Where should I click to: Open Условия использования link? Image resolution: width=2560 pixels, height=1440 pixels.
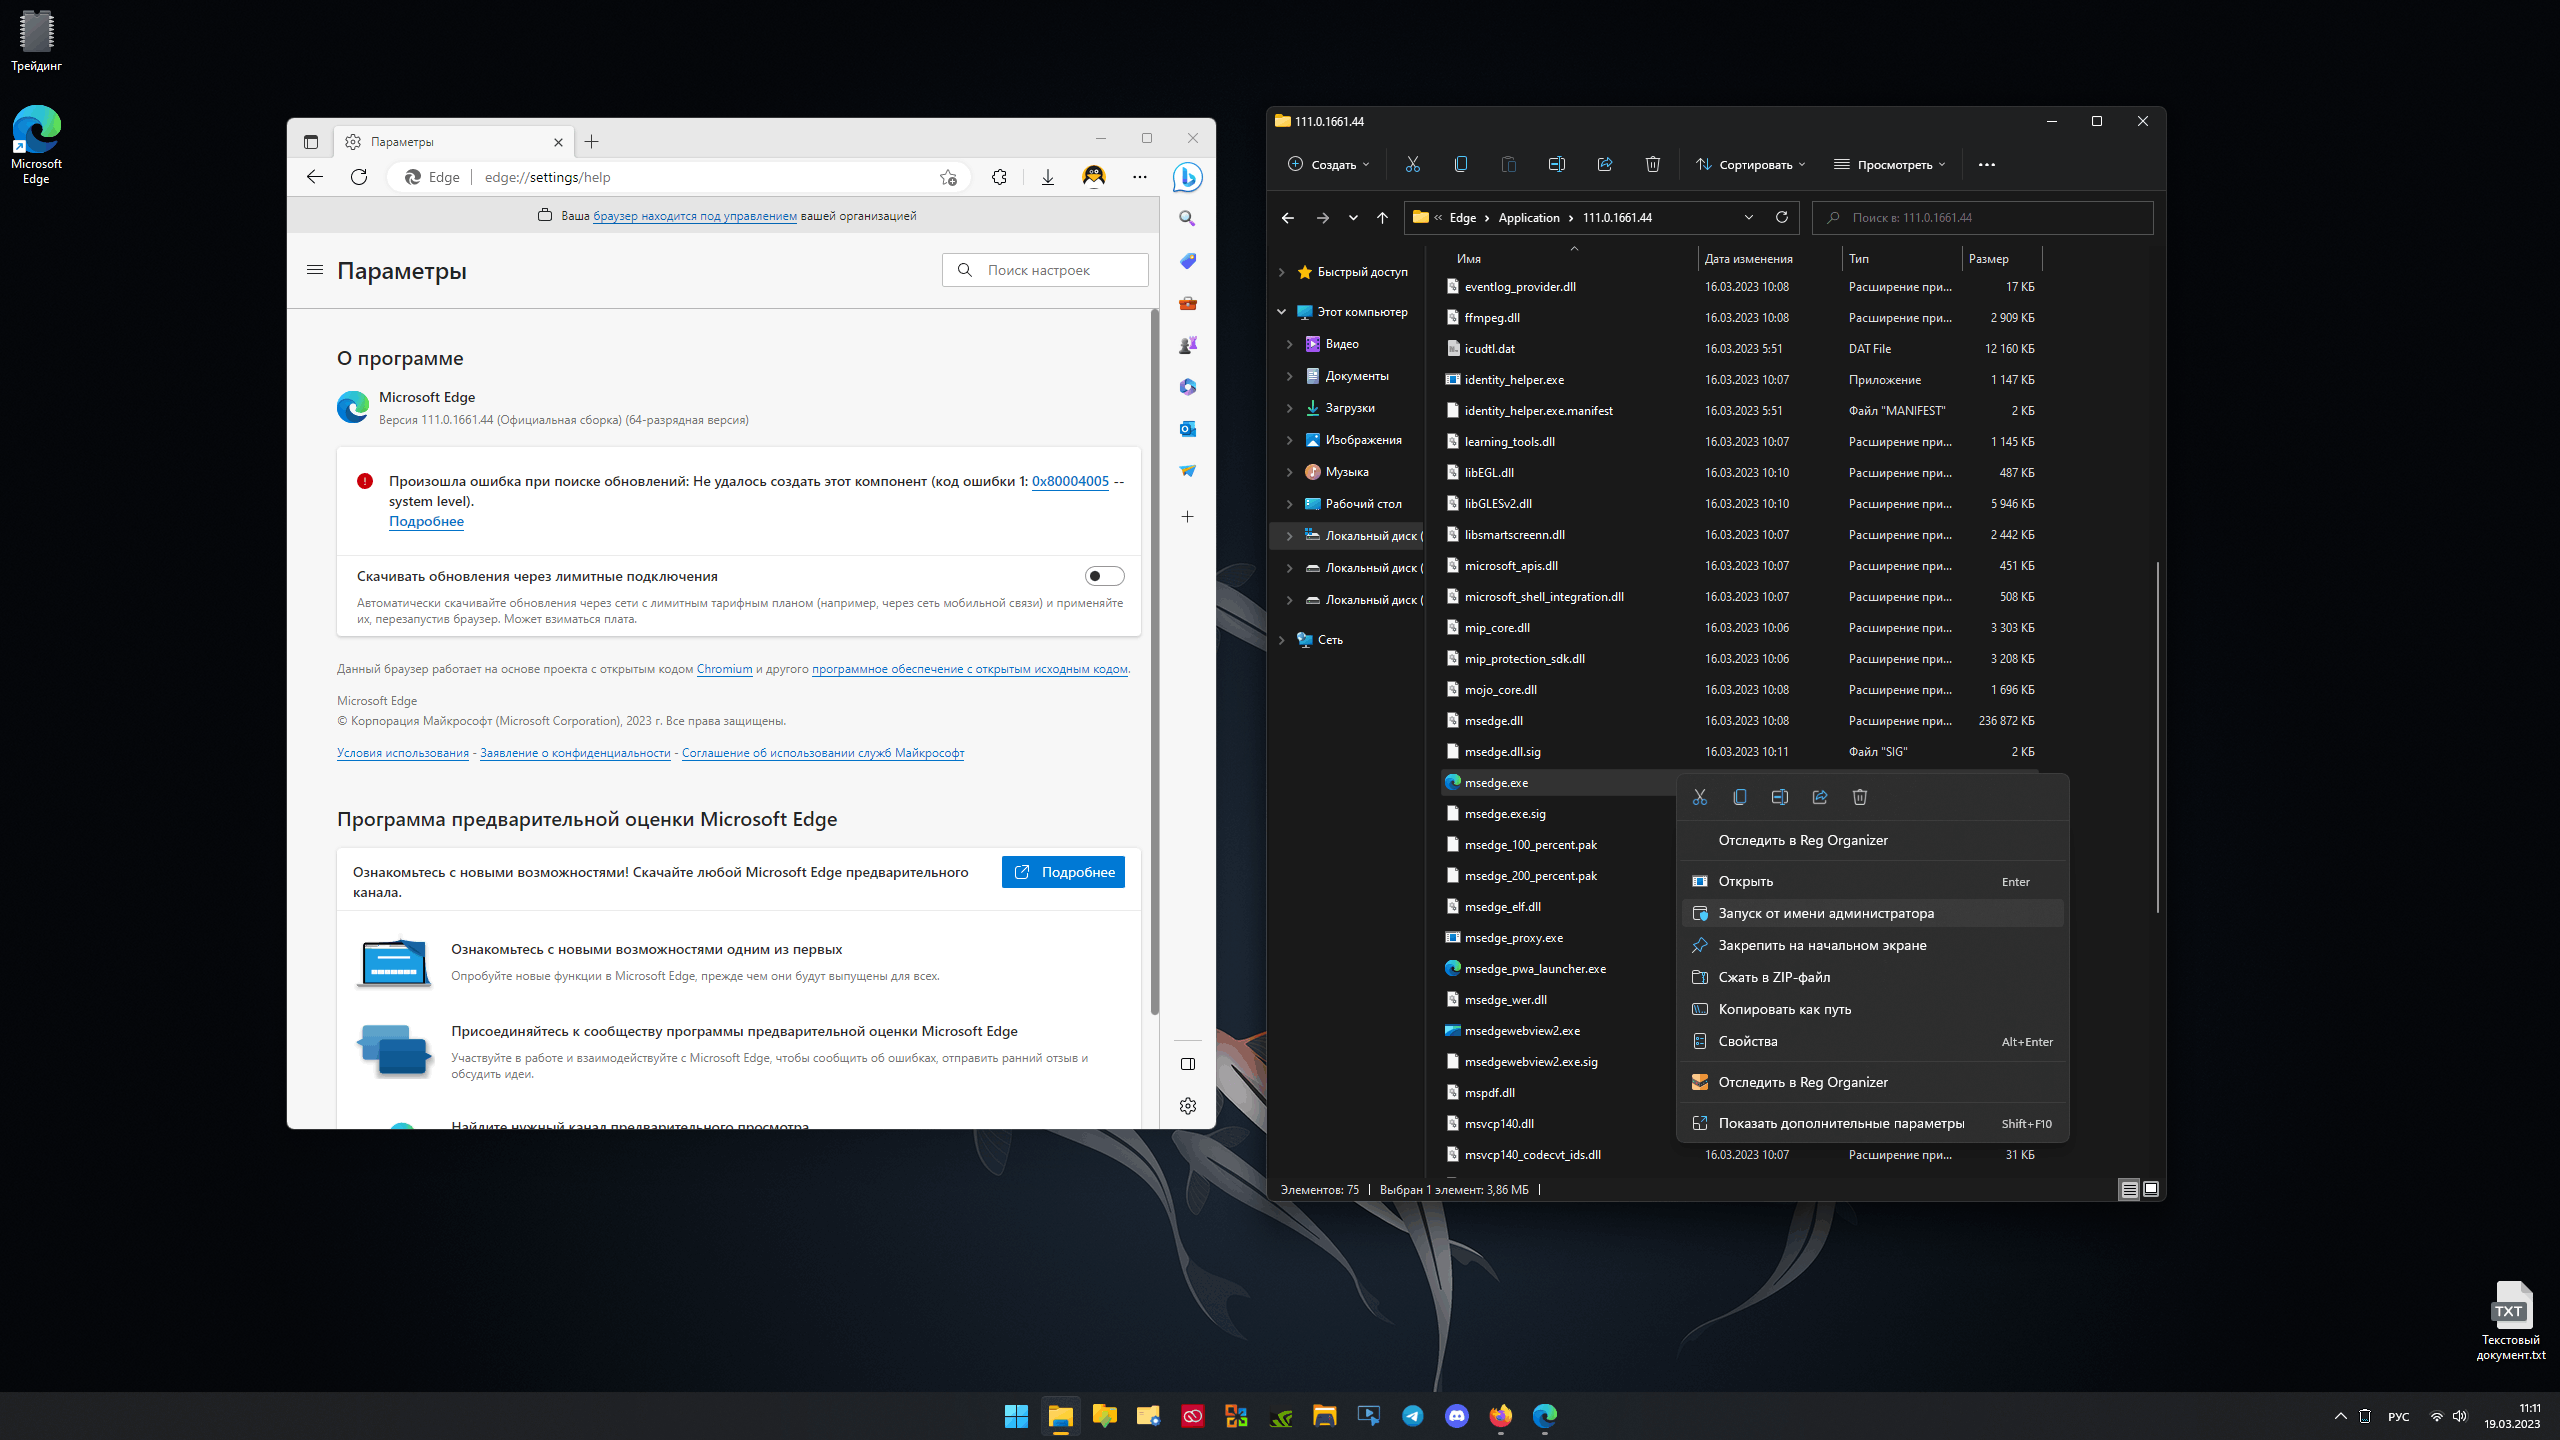tap(403, 753)
